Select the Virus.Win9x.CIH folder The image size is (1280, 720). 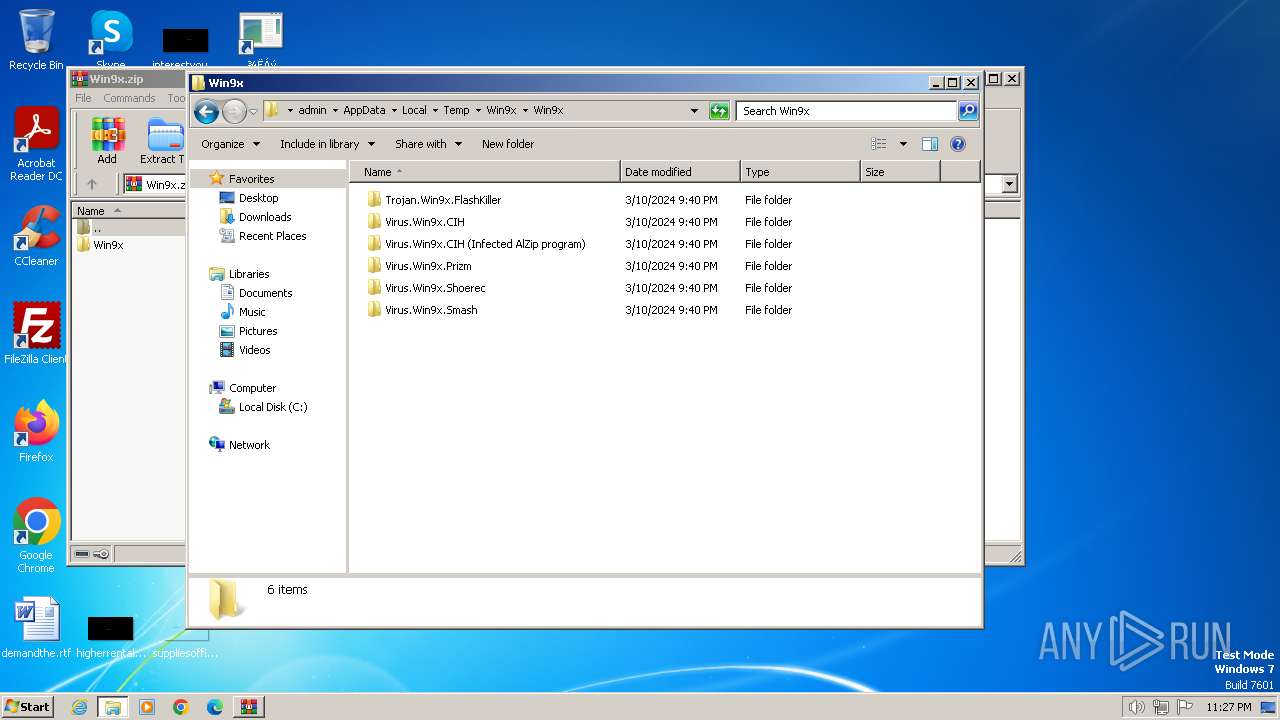click(x=416, y=222)
